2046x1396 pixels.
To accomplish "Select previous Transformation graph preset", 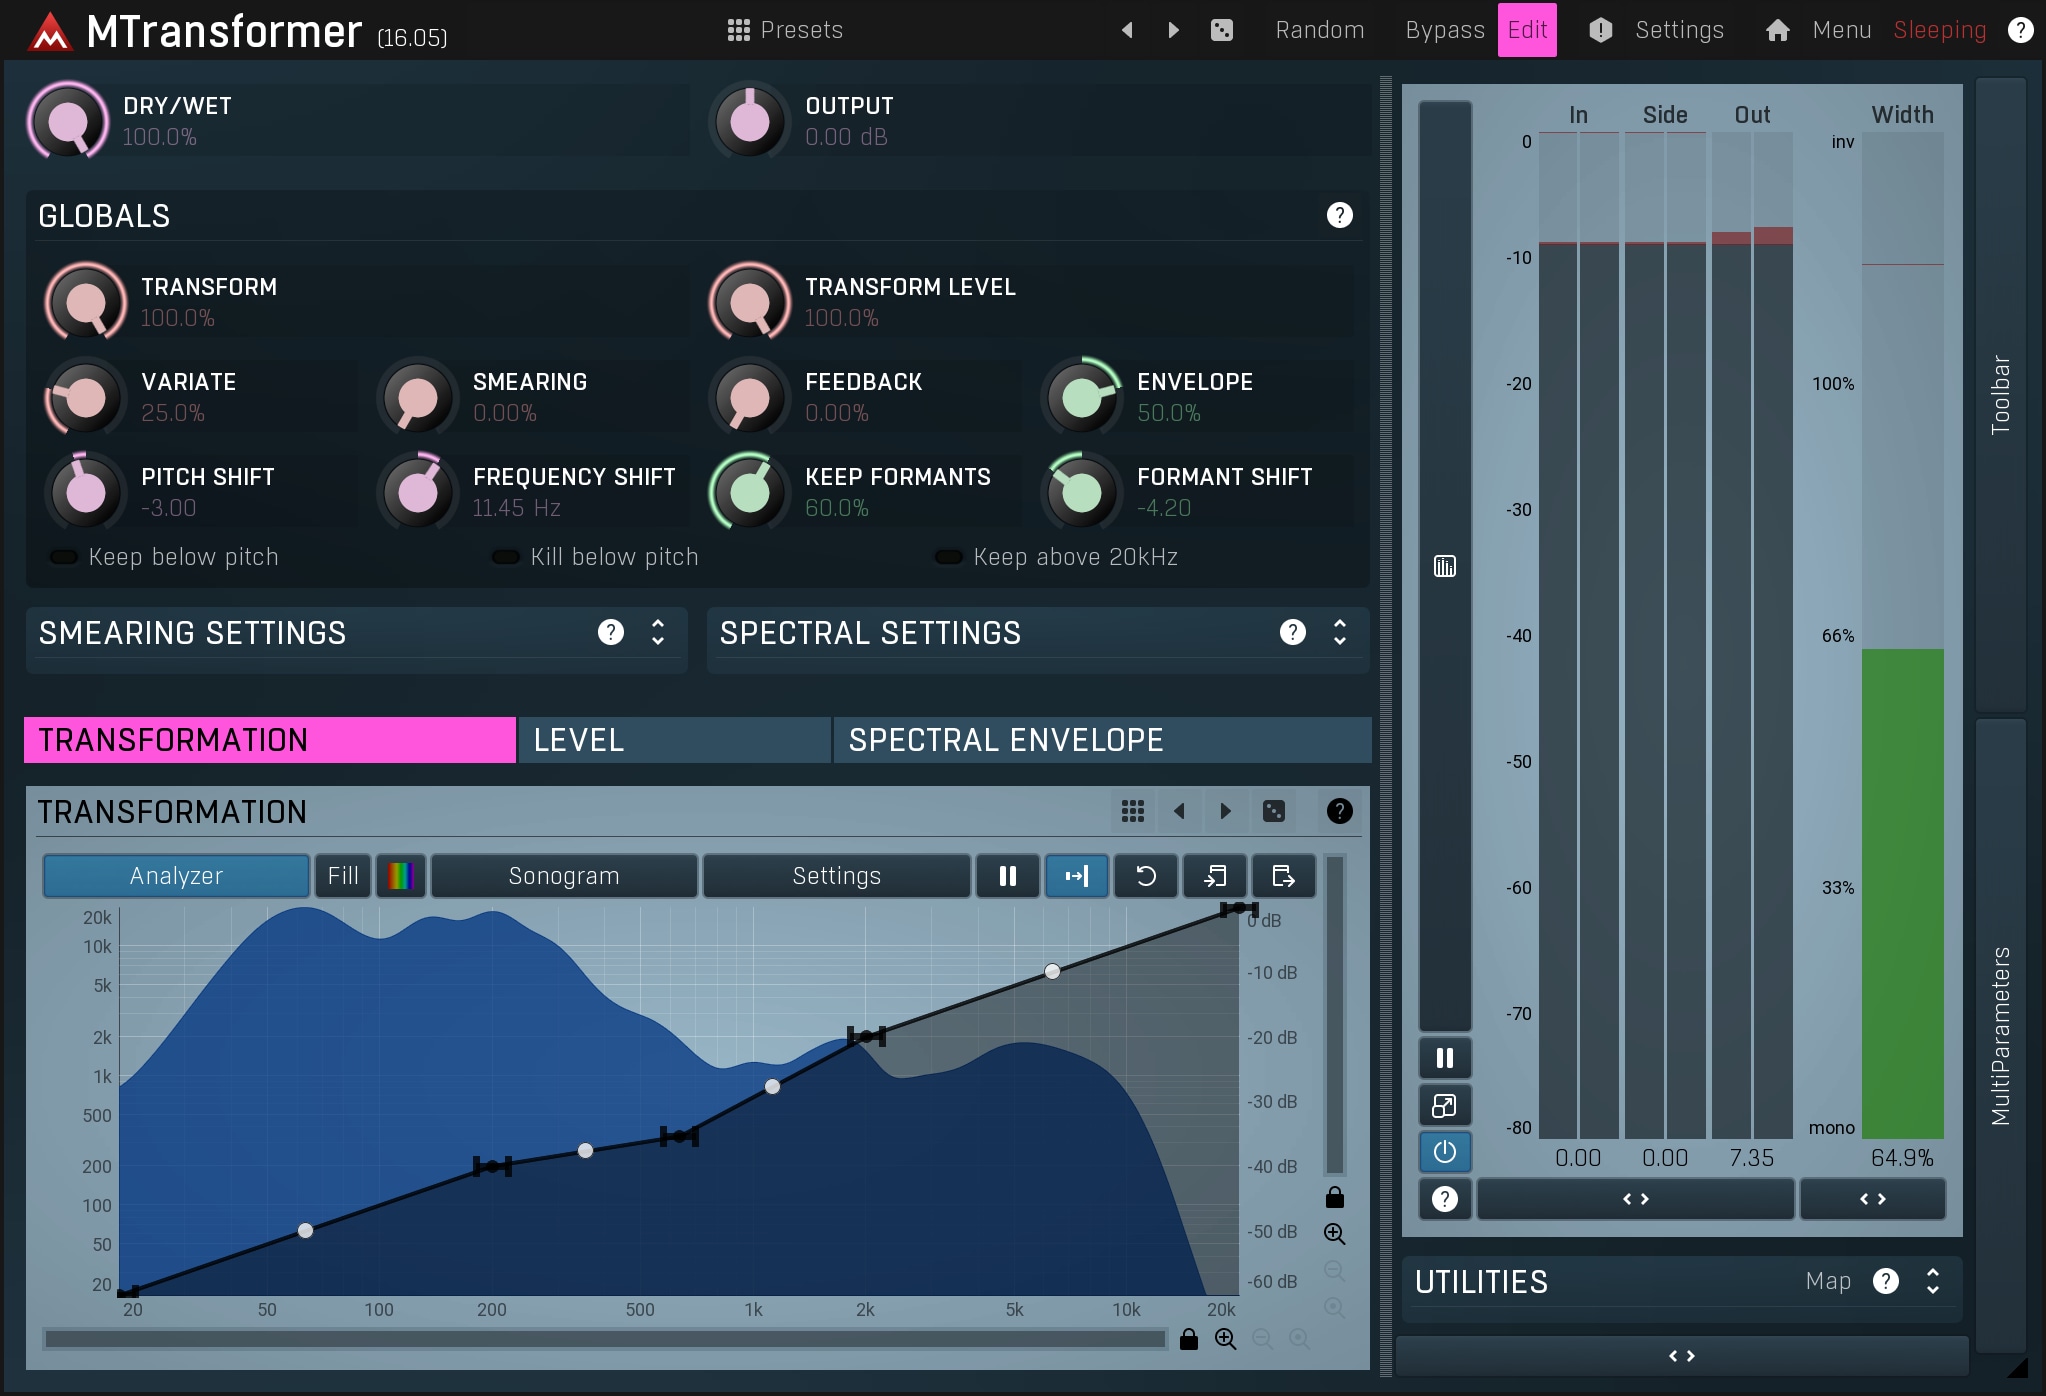I will (x=1179, y=811).
